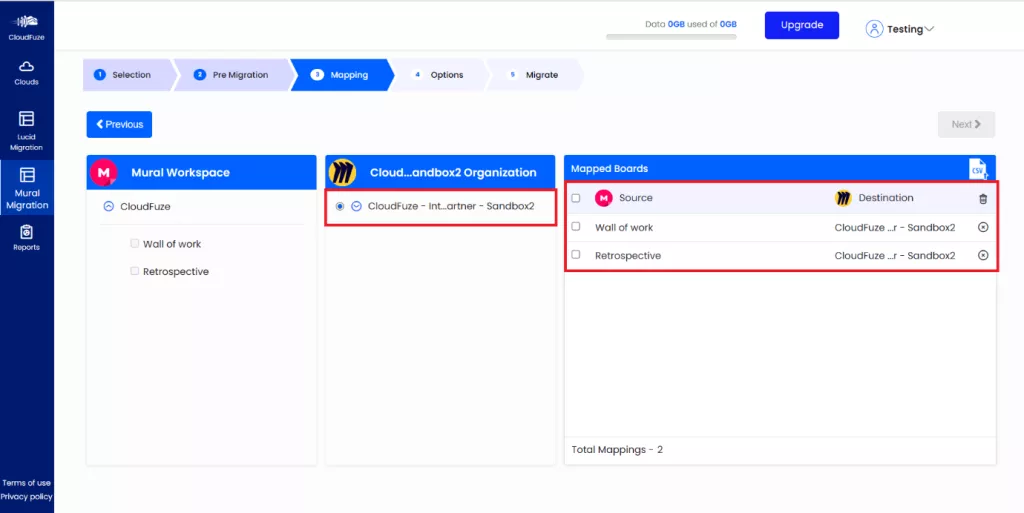This screenshot has height=513, width=1024.
Task: Click the Cloud...andbox2 Organization panel title
Action: tap(453, 173)
